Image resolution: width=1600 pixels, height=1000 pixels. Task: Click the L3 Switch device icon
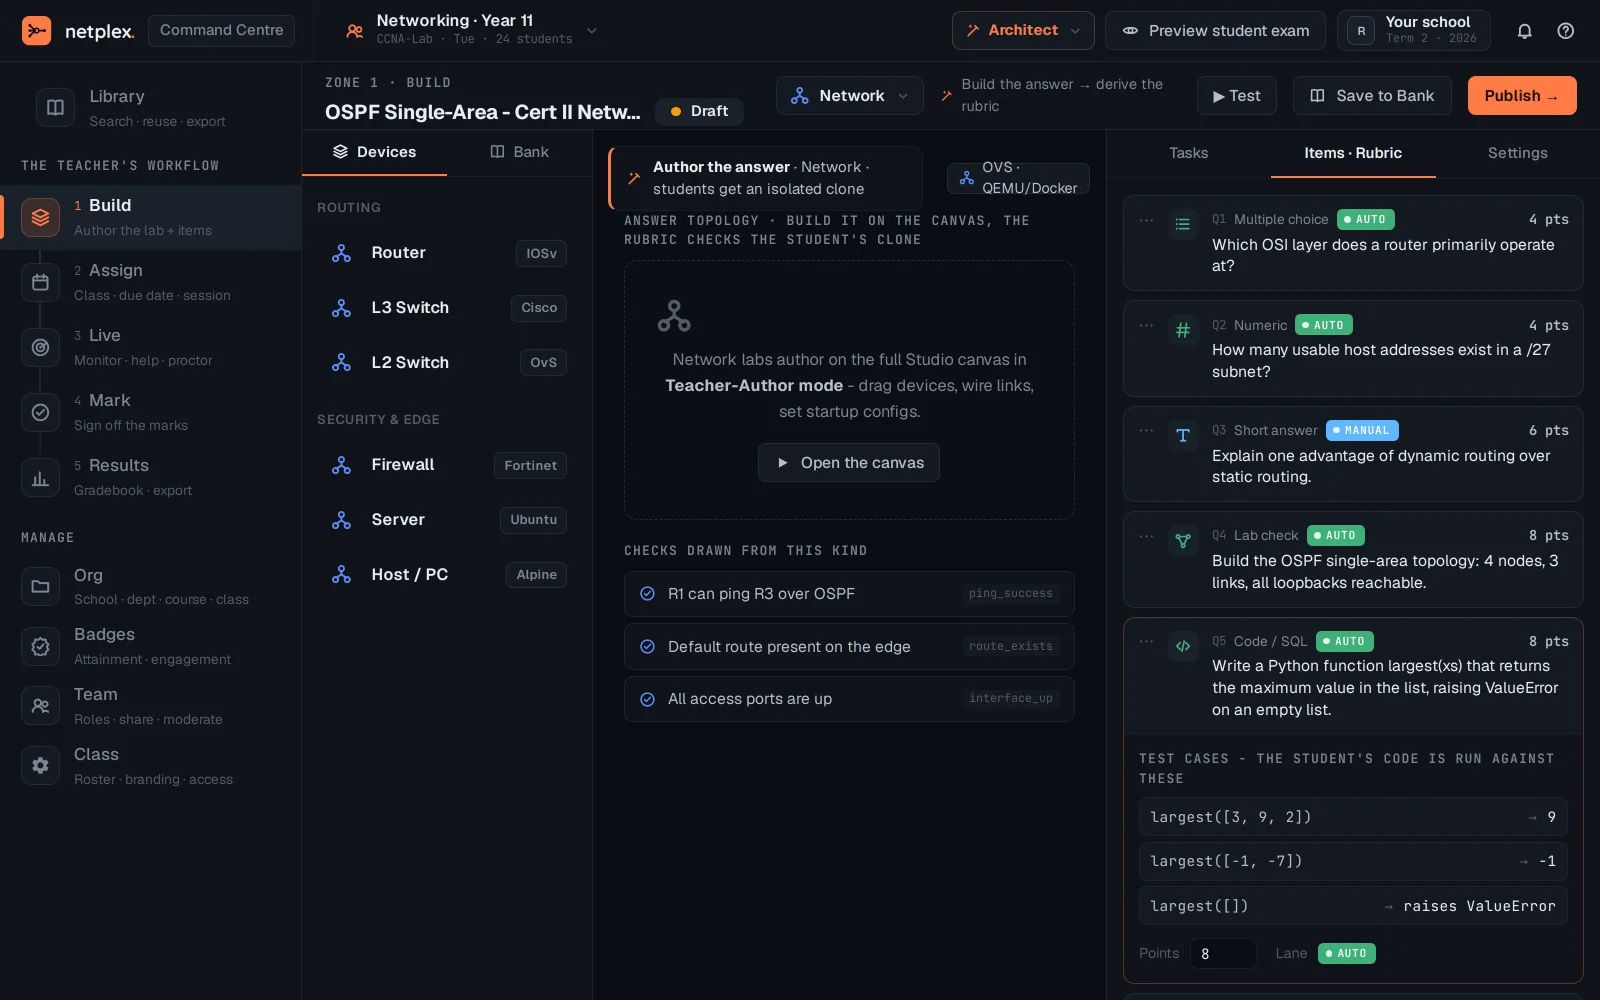[341, 308]
